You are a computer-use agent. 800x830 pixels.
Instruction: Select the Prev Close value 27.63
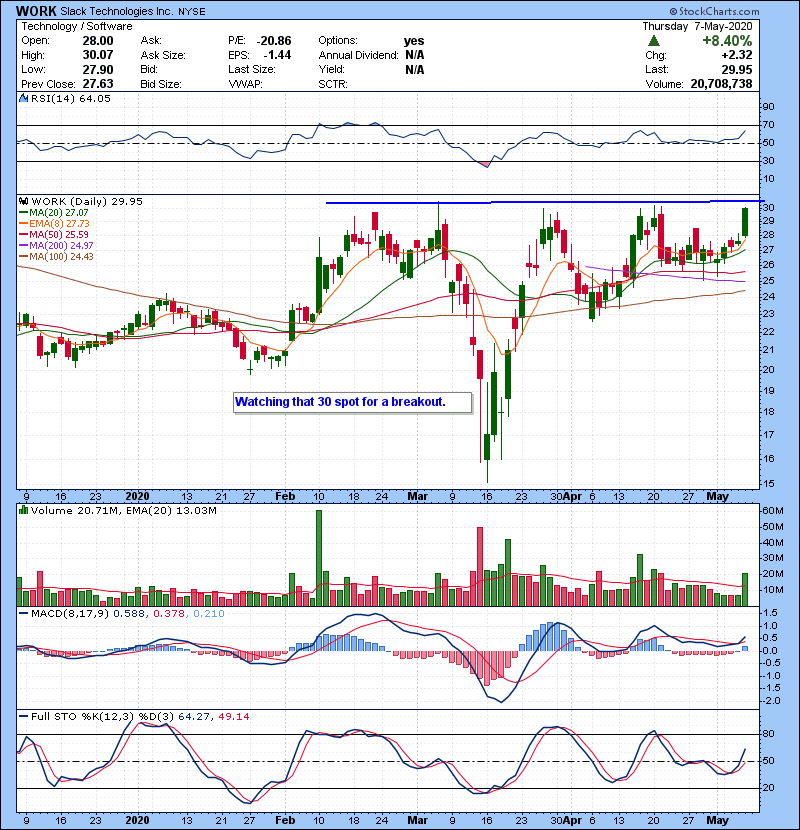(x=98, y=84)
